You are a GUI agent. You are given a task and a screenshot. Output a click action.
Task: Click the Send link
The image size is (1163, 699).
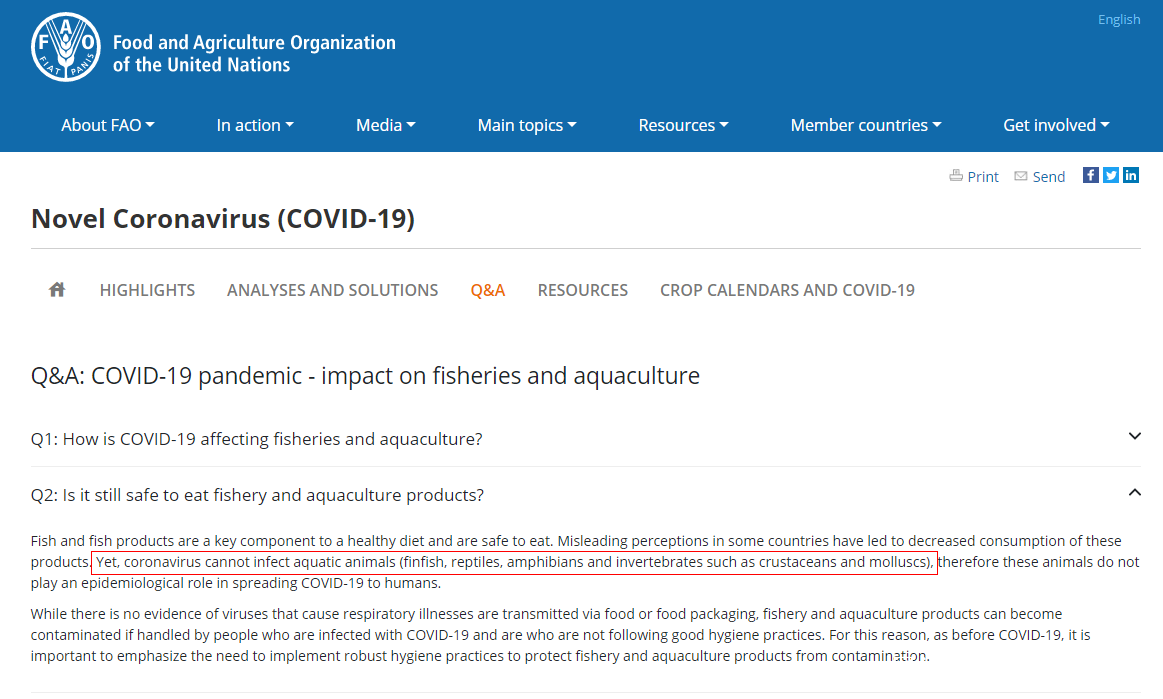(1039, 176)
